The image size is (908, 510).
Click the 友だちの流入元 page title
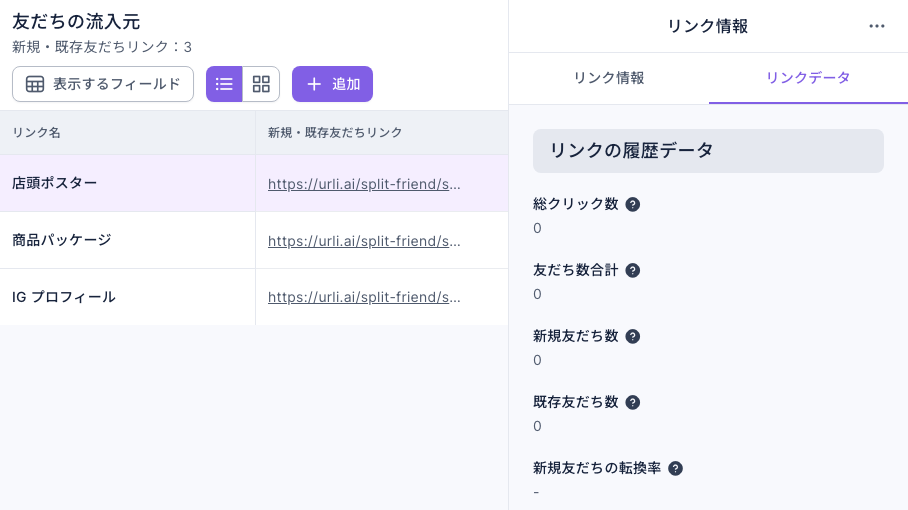(x=76, y=21)
